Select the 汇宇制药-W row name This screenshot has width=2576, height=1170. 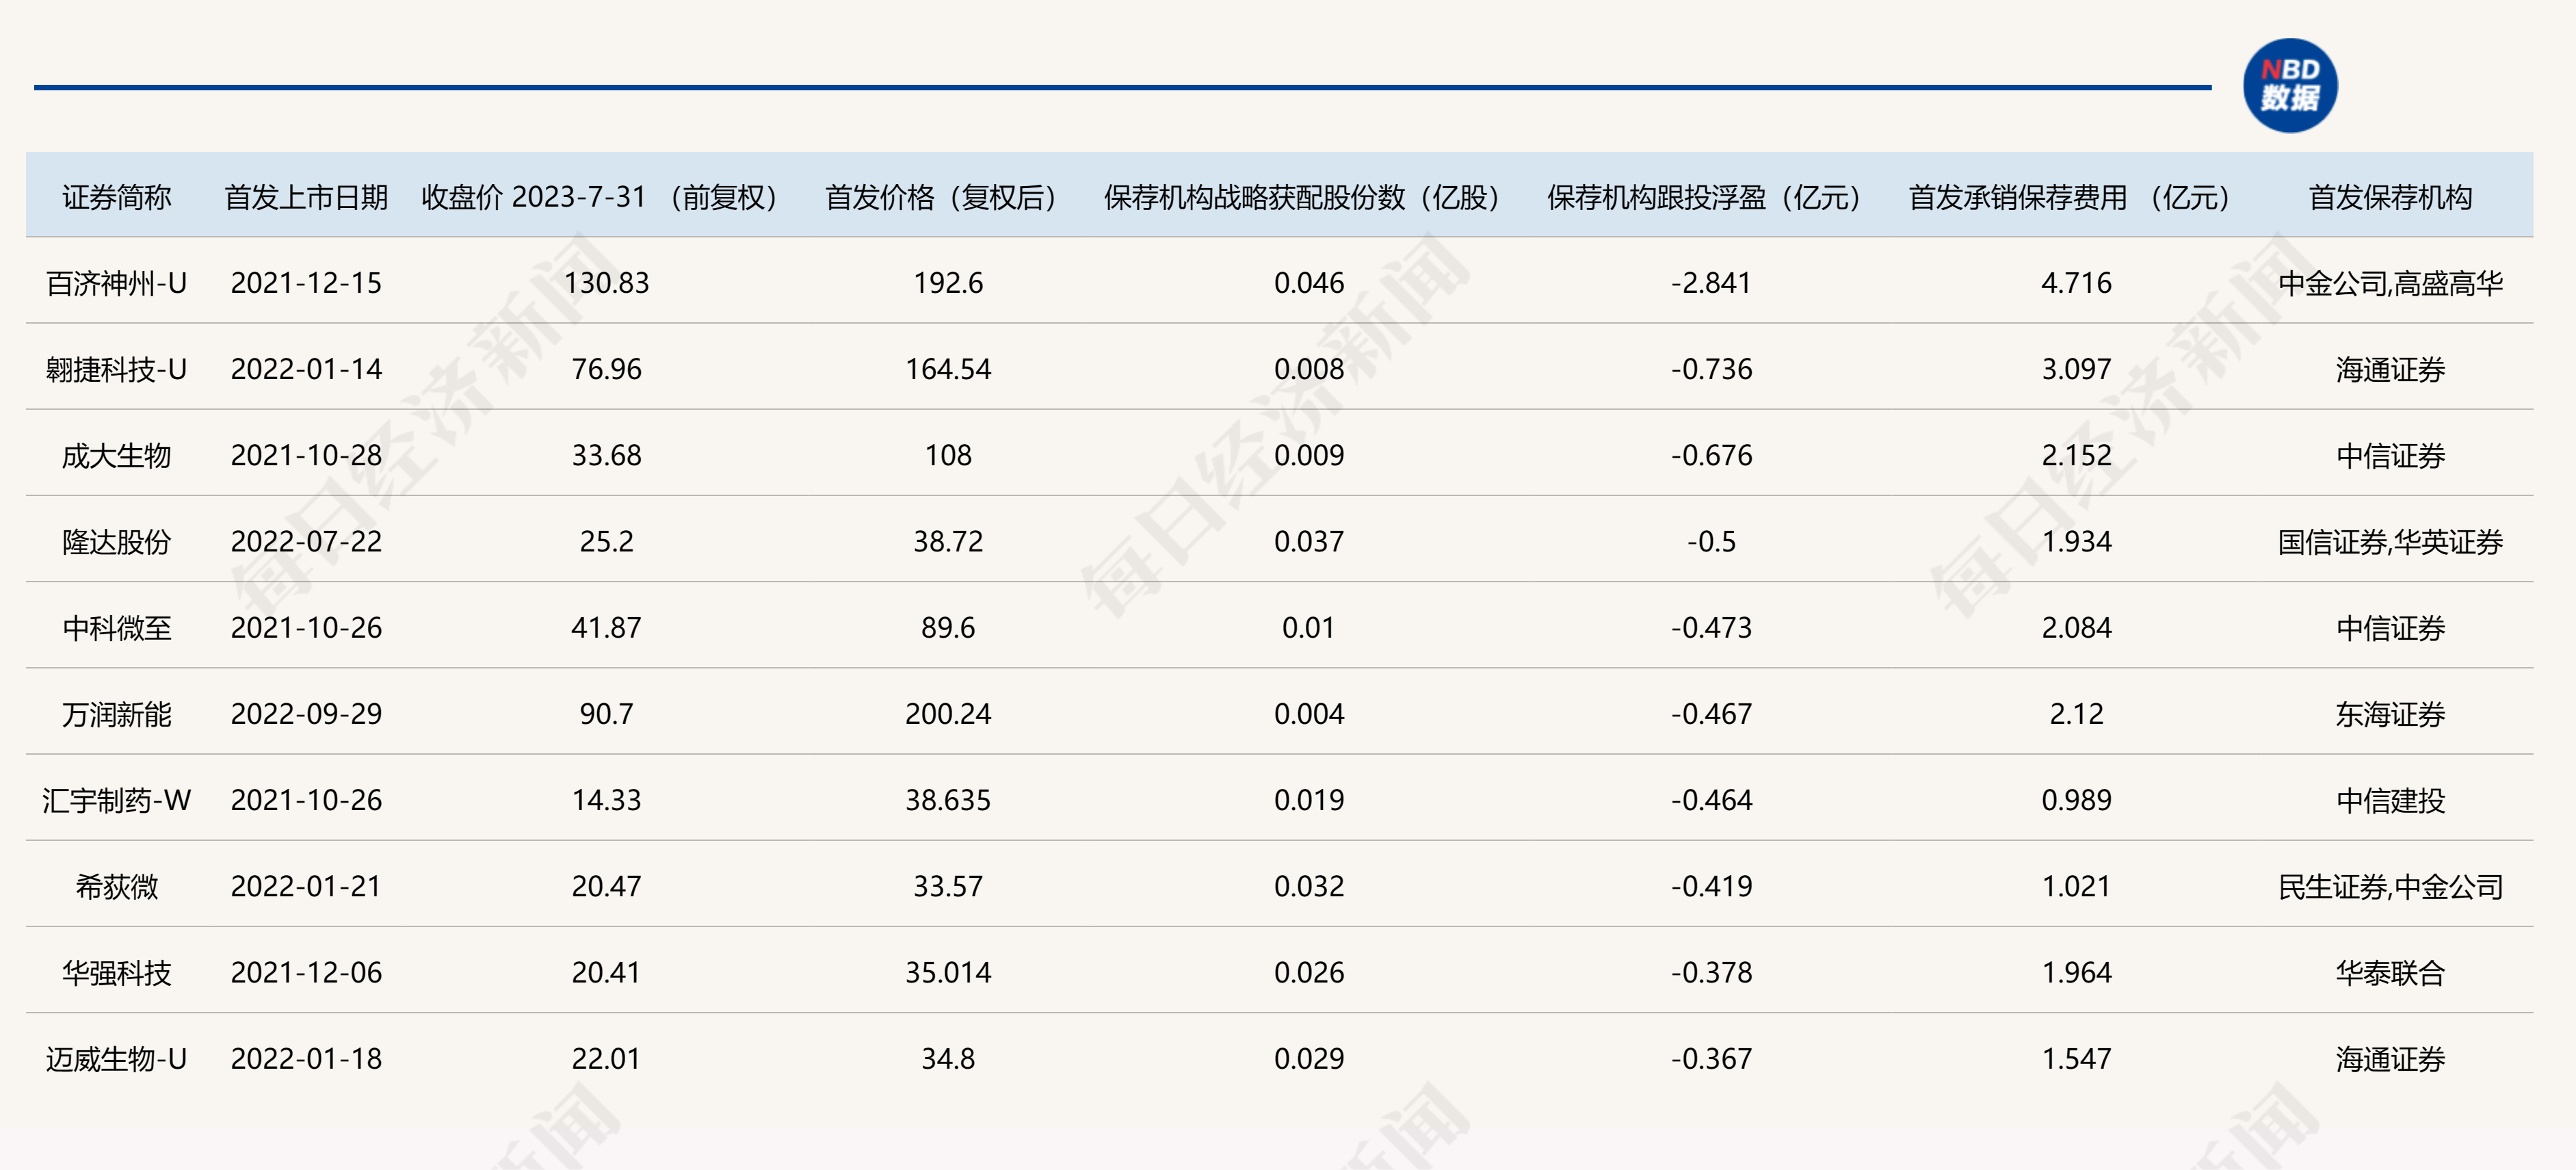[117, 800]
